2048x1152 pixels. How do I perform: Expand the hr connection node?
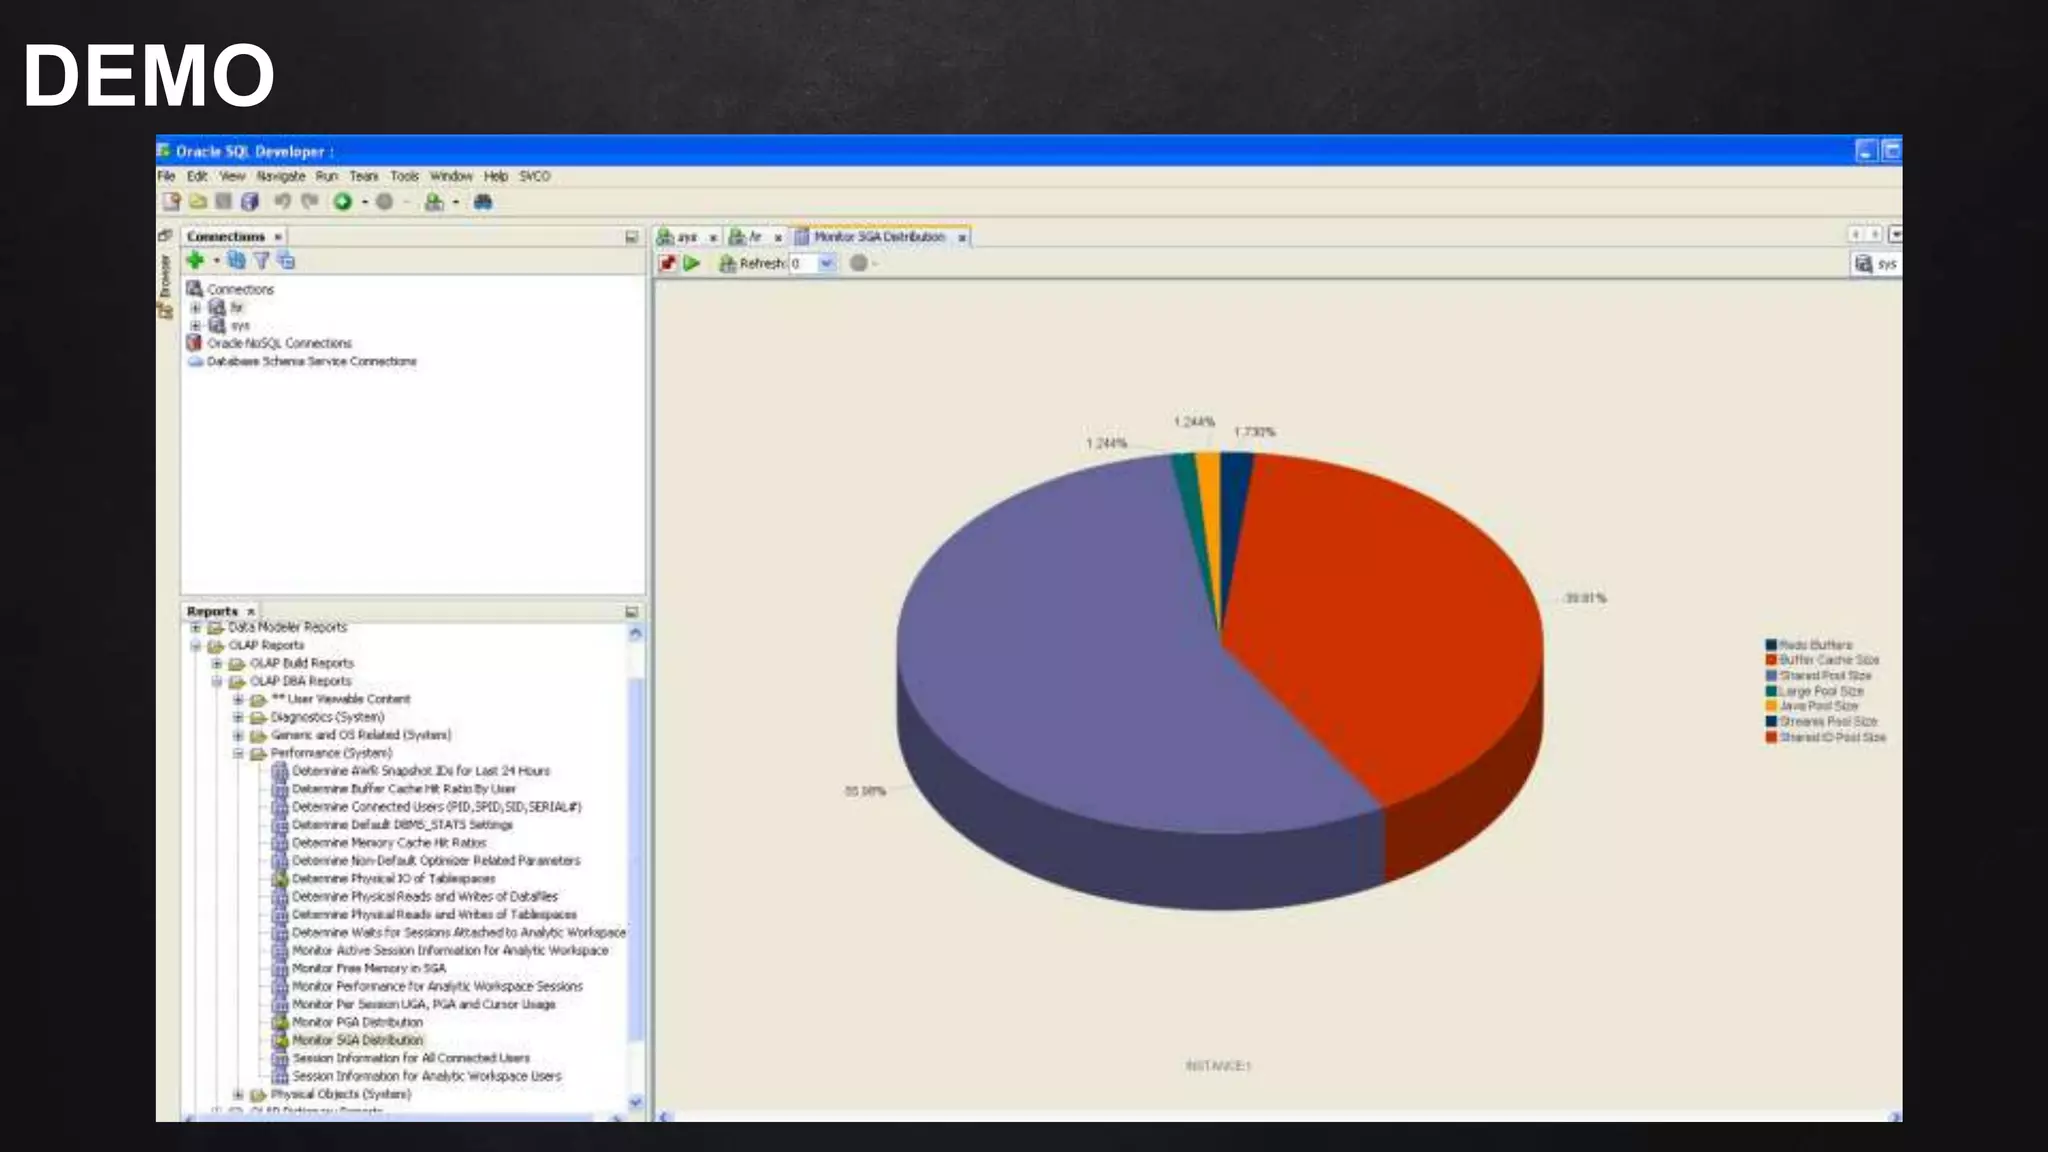click(196, 308)
